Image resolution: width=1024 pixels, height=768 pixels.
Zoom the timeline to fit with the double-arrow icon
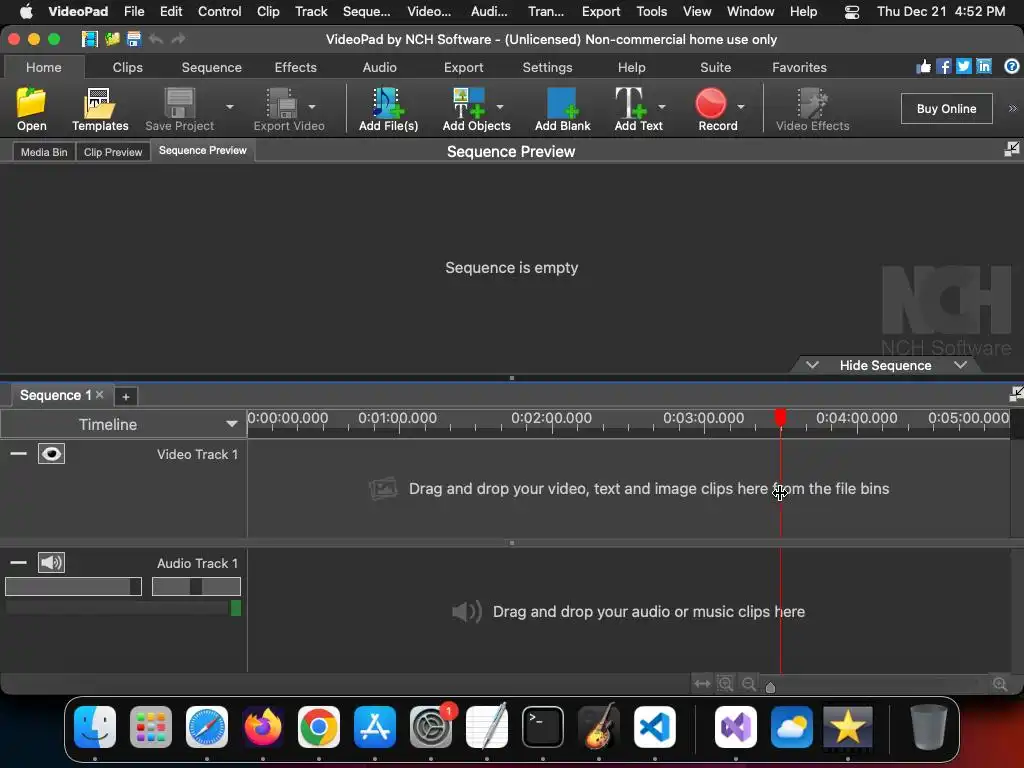702,684
